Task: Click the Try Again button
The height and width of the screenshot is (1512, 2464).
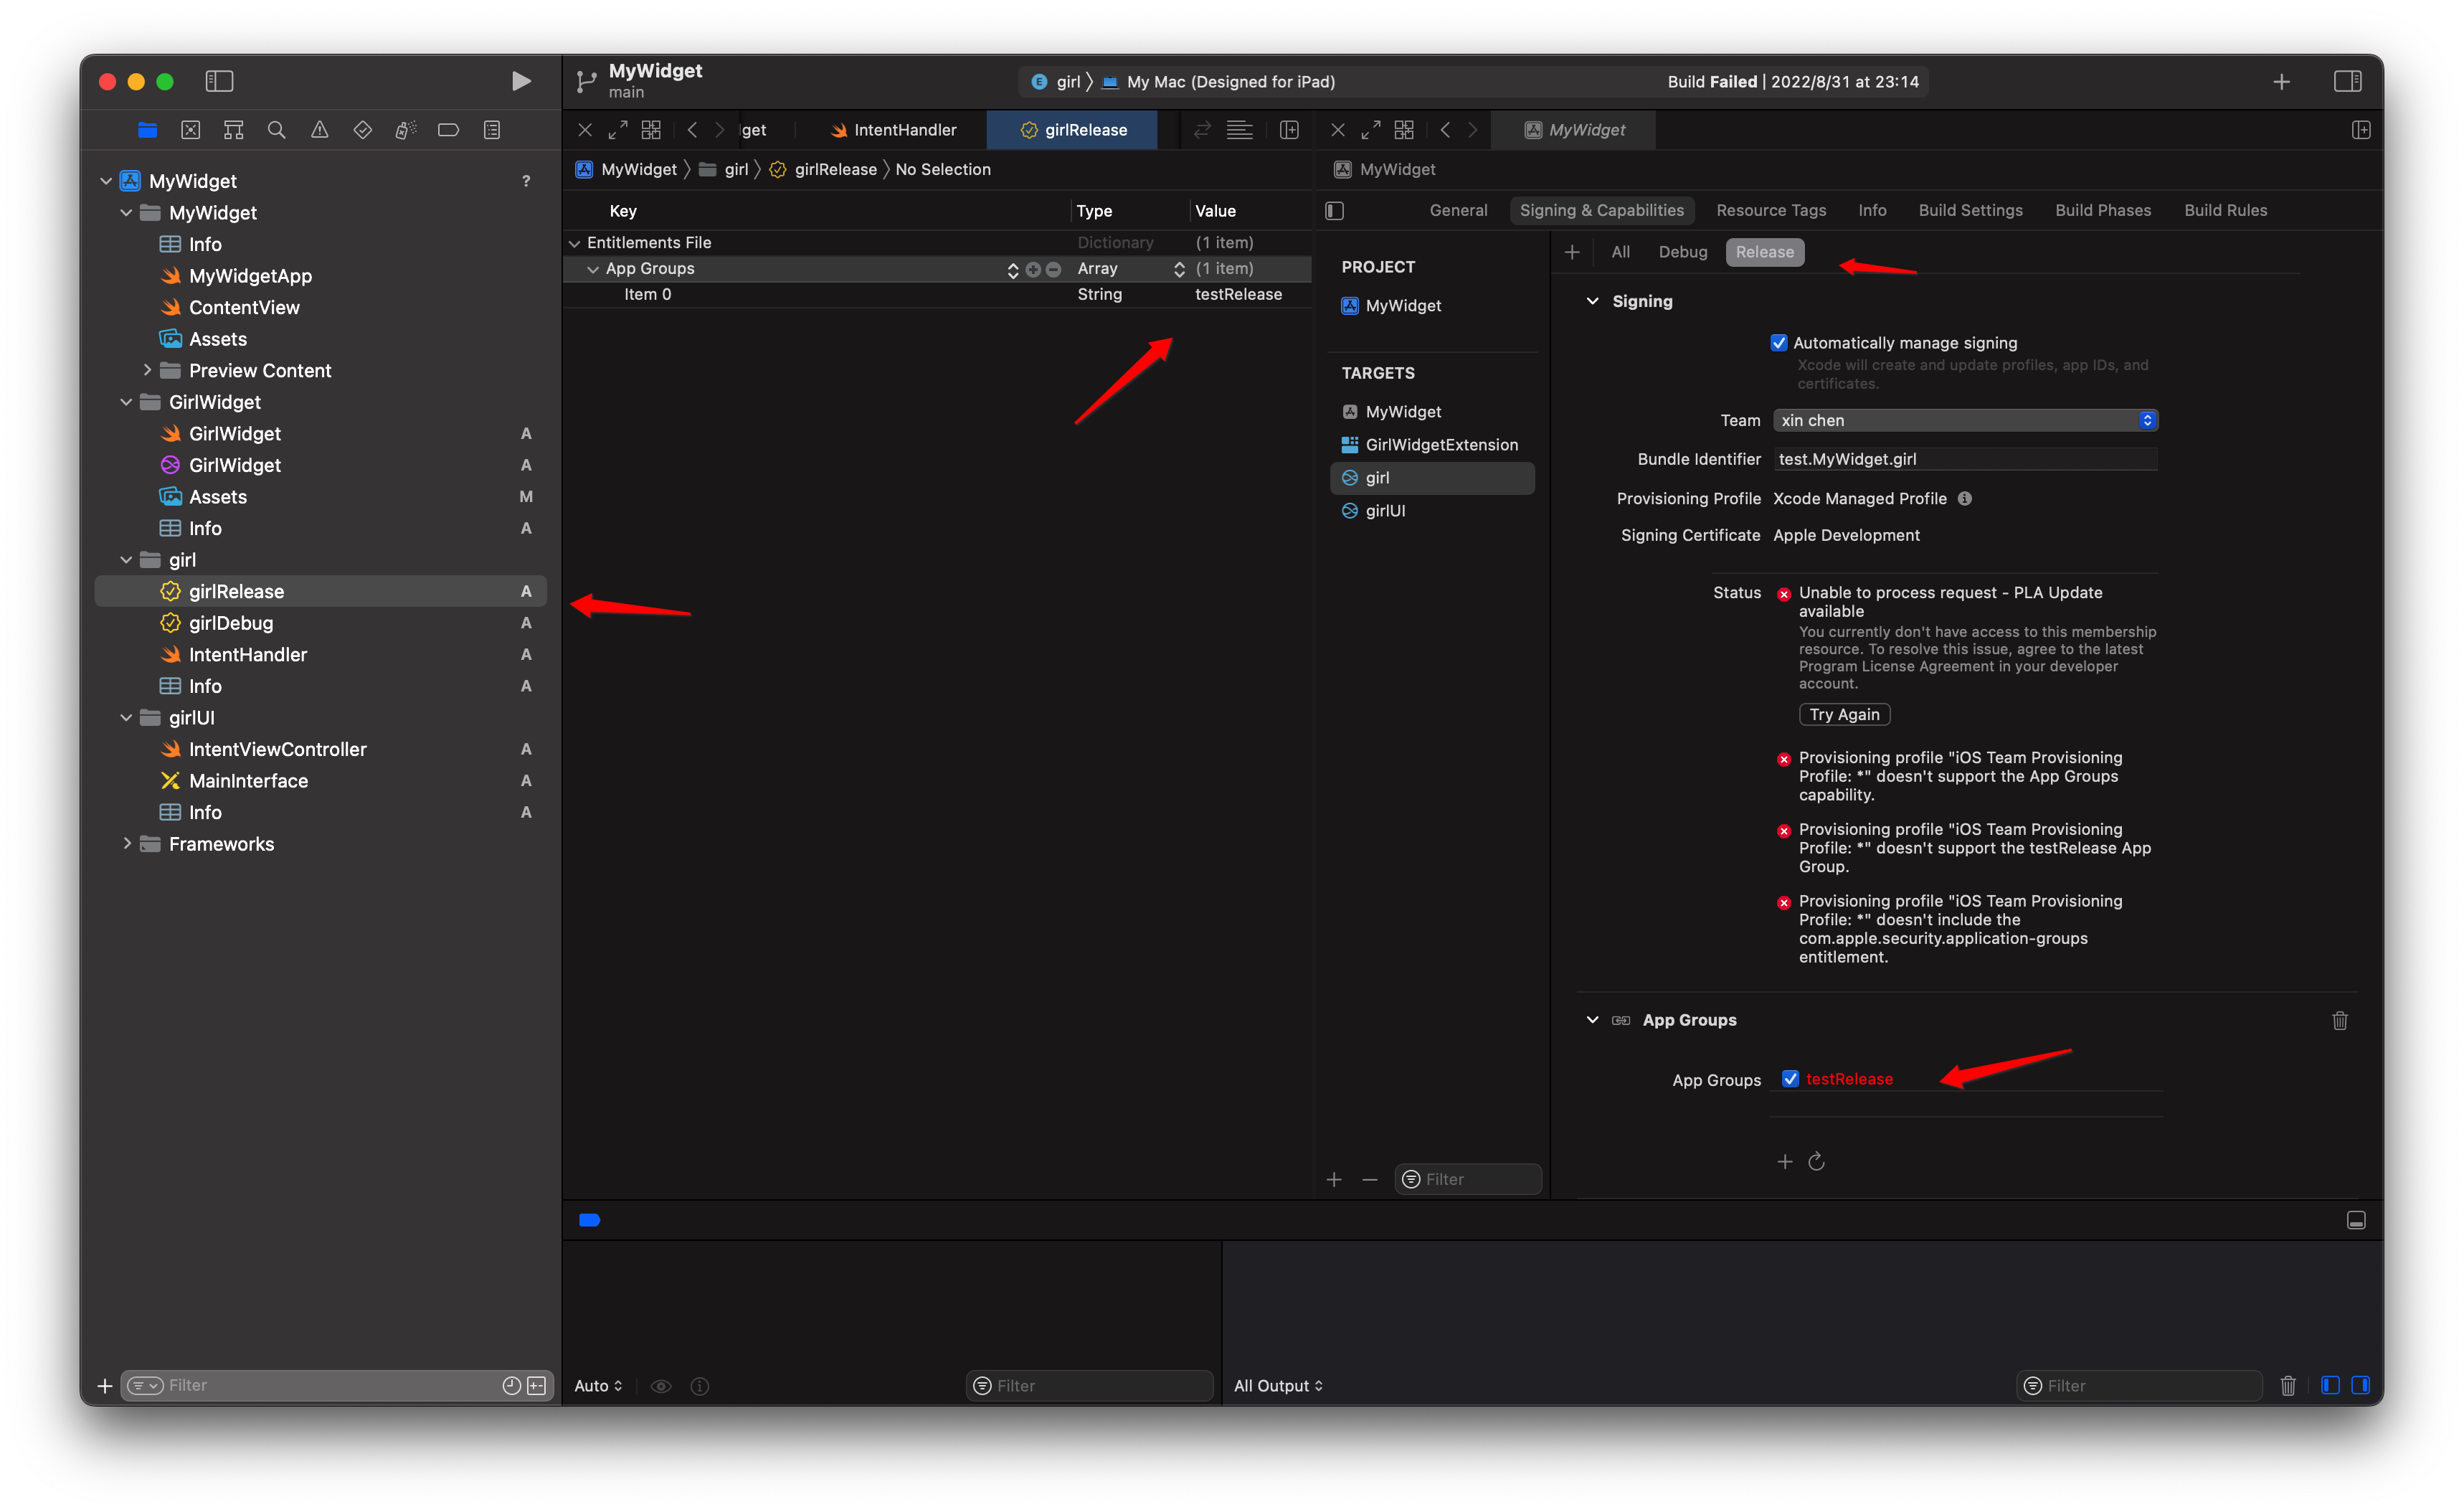Action: coord(1844,714)
